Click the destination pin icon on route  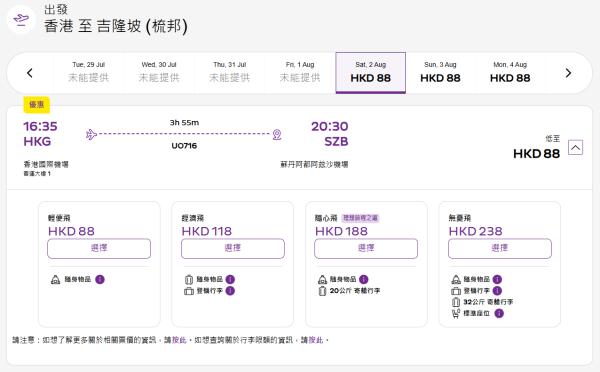pos(277,135)
